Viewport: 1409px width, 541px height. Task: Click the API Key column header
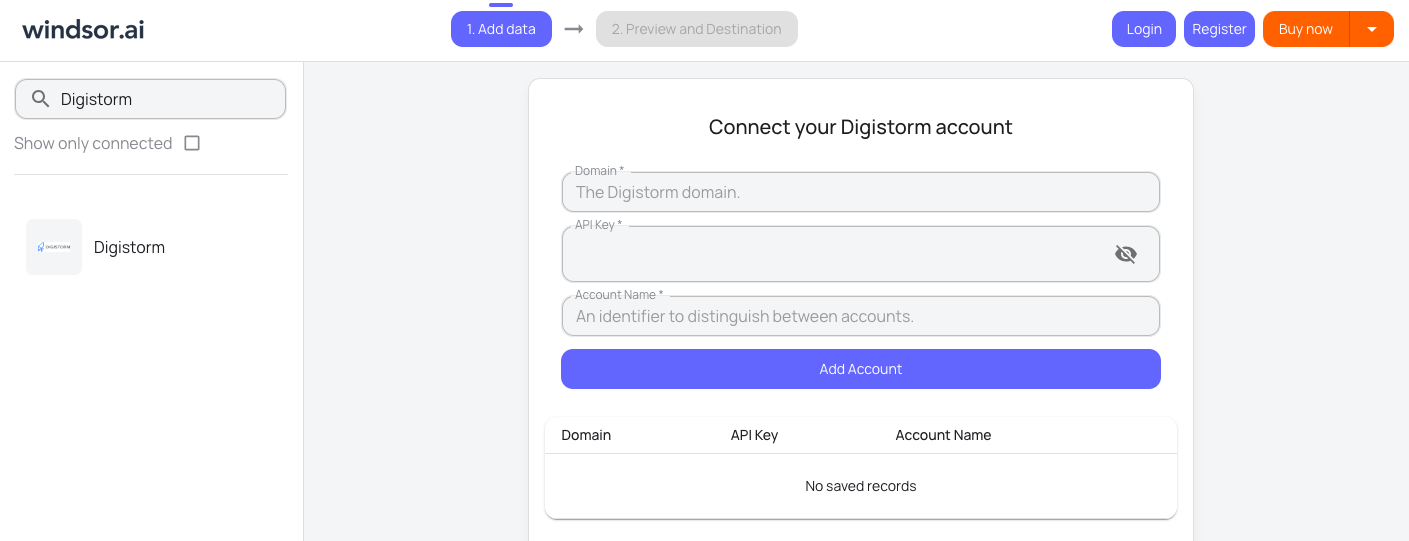[754, 435]
